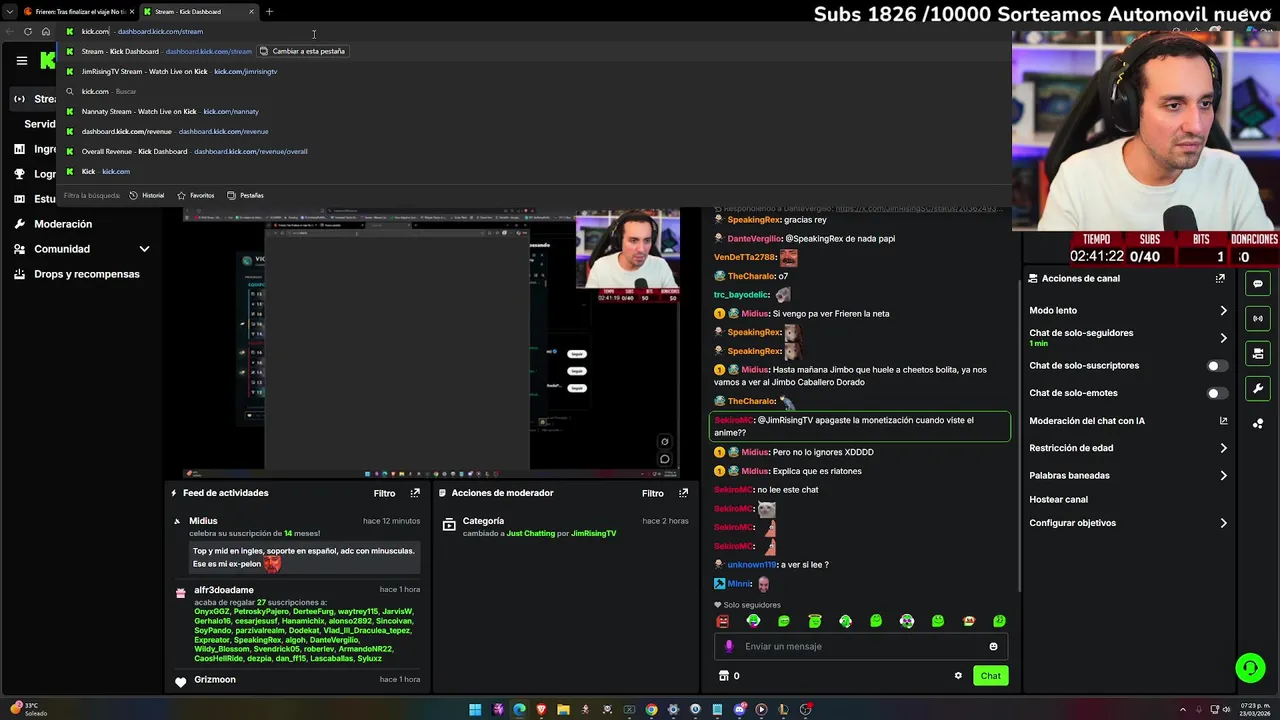Click the purple microphone icon in message box

[x=728, y=647]
